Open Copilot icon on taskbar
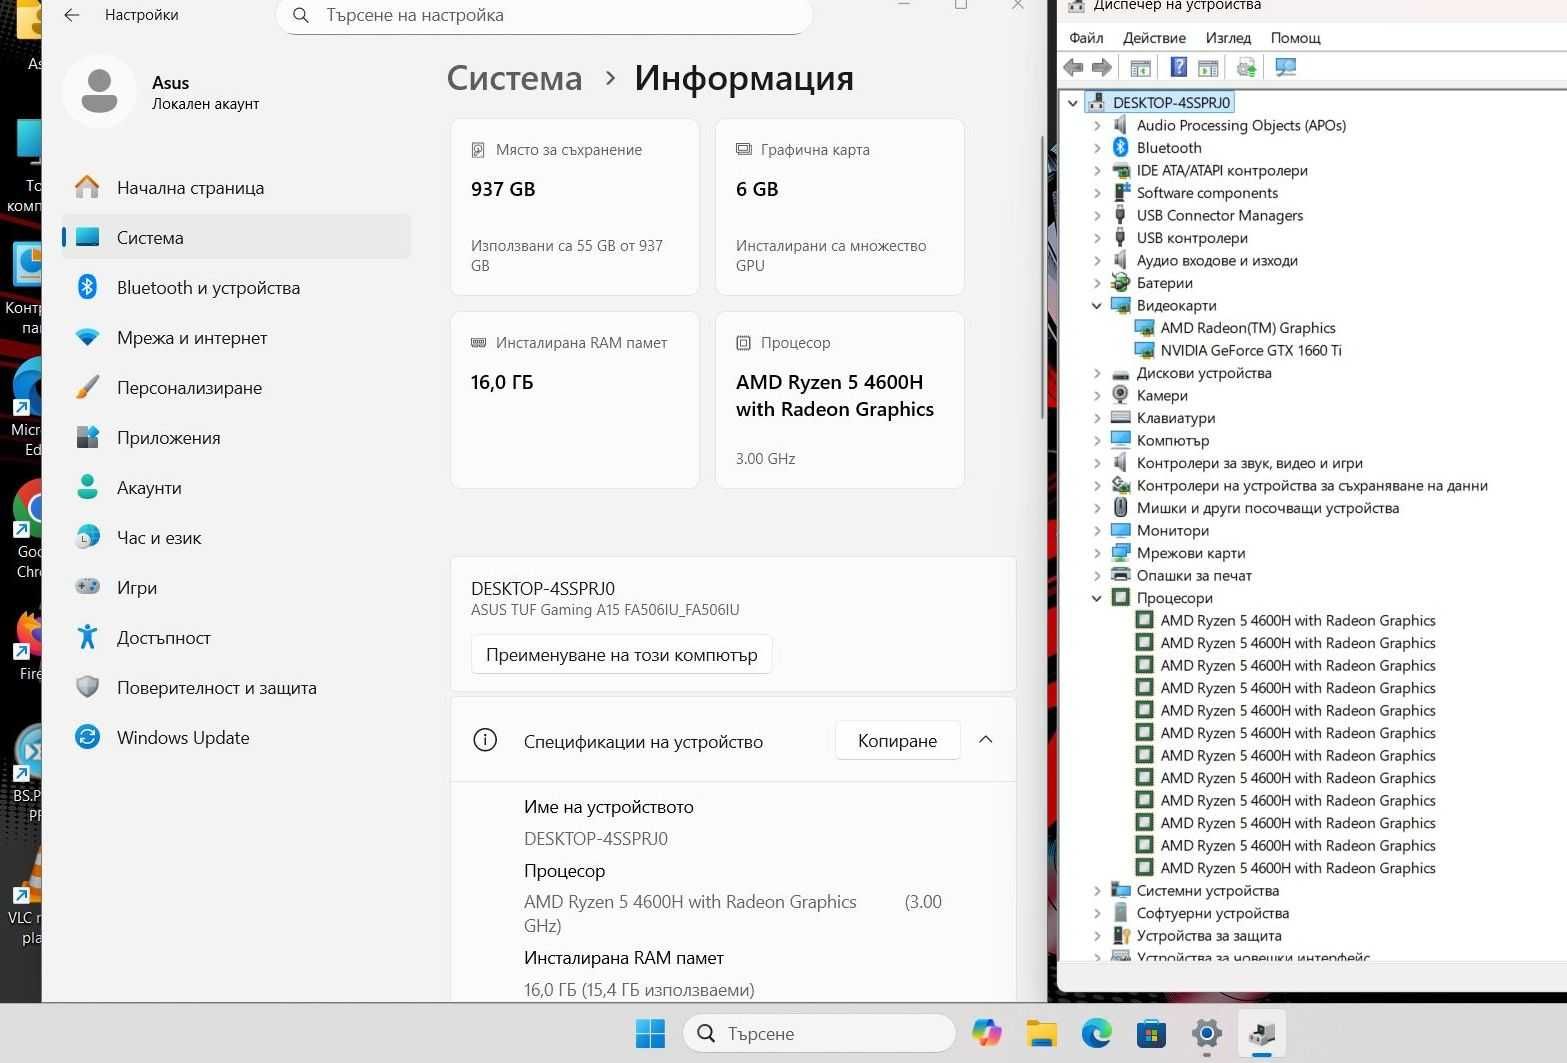The width and height of the screenshot is (1567, 1063). 987,1033
